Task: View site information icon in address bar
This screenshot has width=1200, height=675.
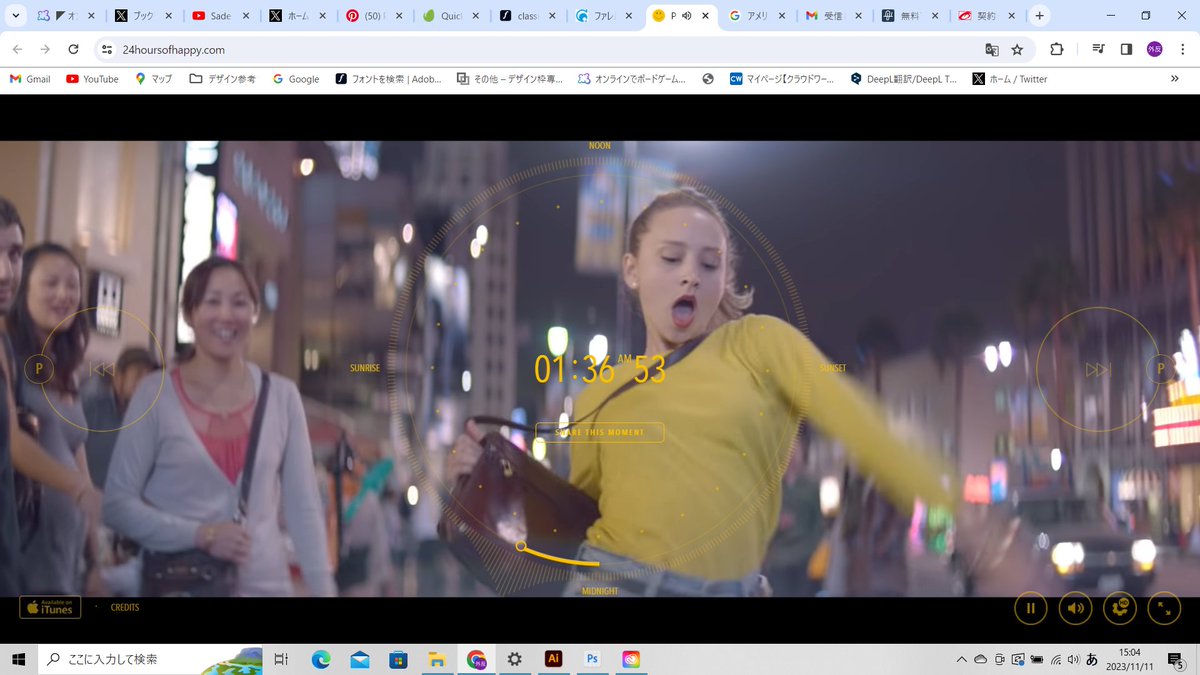Action: coord(108,49)
